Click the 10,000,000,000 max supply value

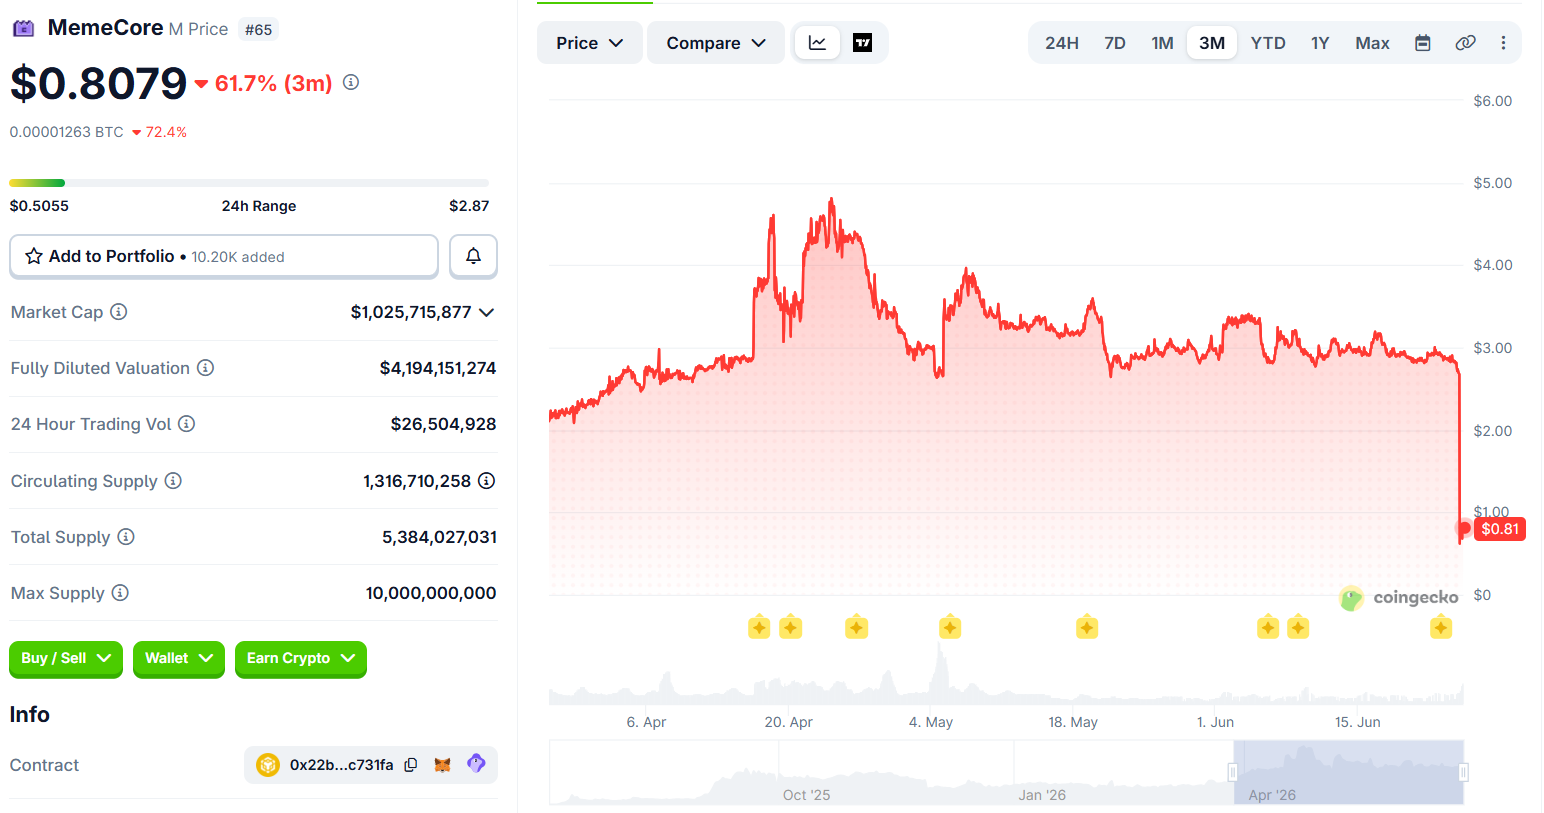click(431, 593)
